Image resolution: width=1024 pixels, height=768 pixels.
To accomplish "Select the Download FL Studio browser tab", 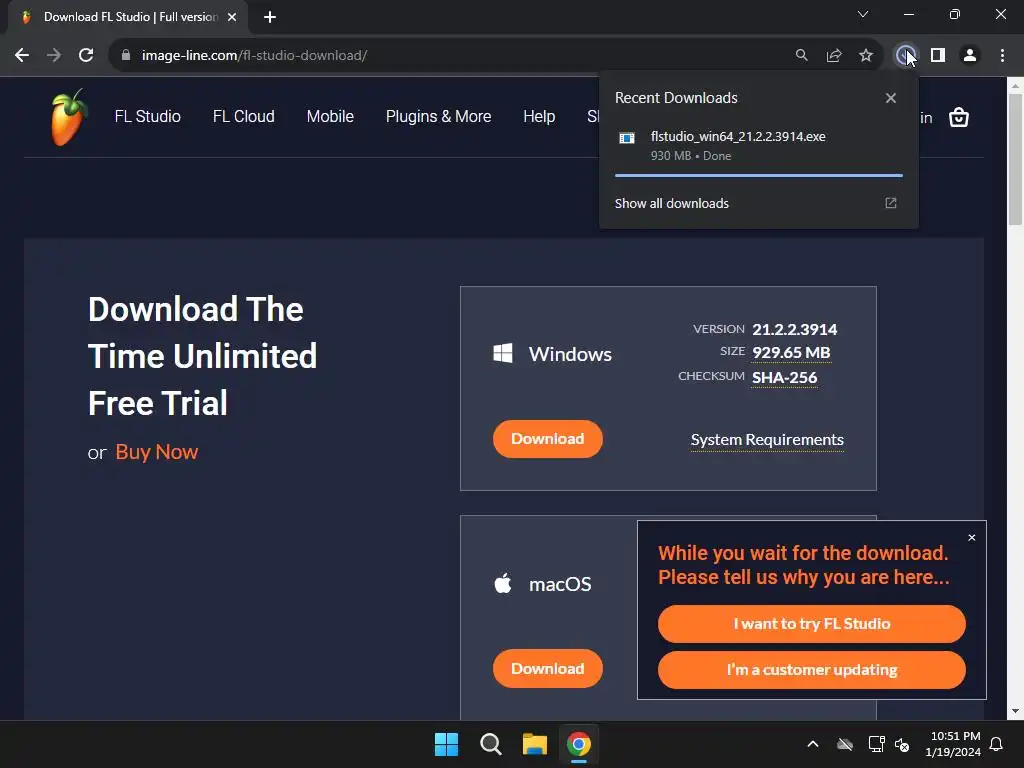I will click(128, 17).
